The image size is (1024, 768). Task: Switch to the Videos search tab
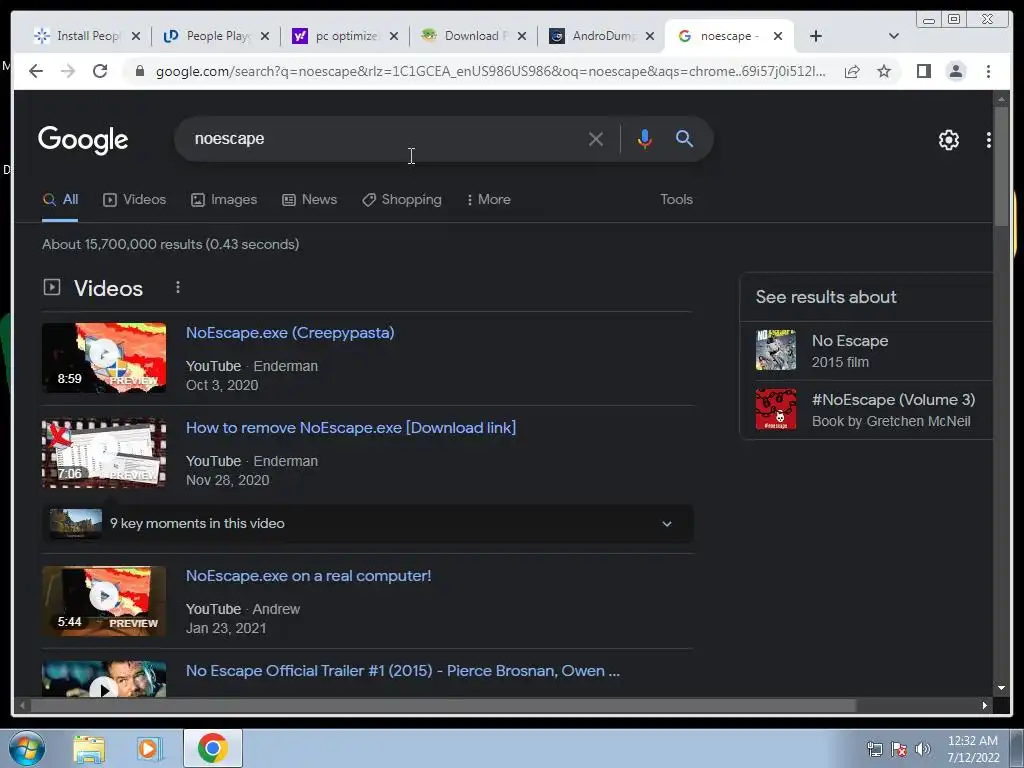pyautogui.click(x=135, y=200)
